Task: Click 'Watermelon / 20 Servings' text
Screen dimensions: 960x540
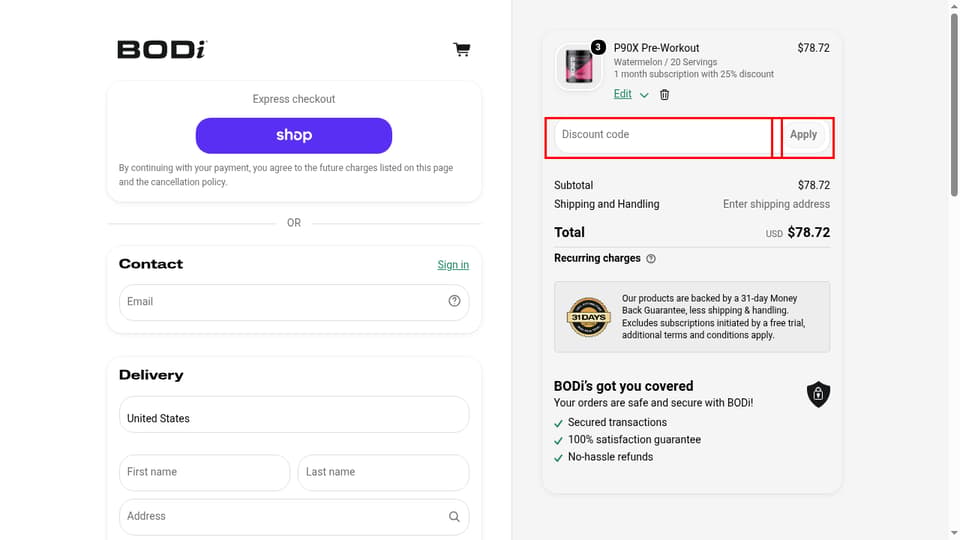Action: click(665, 62)
